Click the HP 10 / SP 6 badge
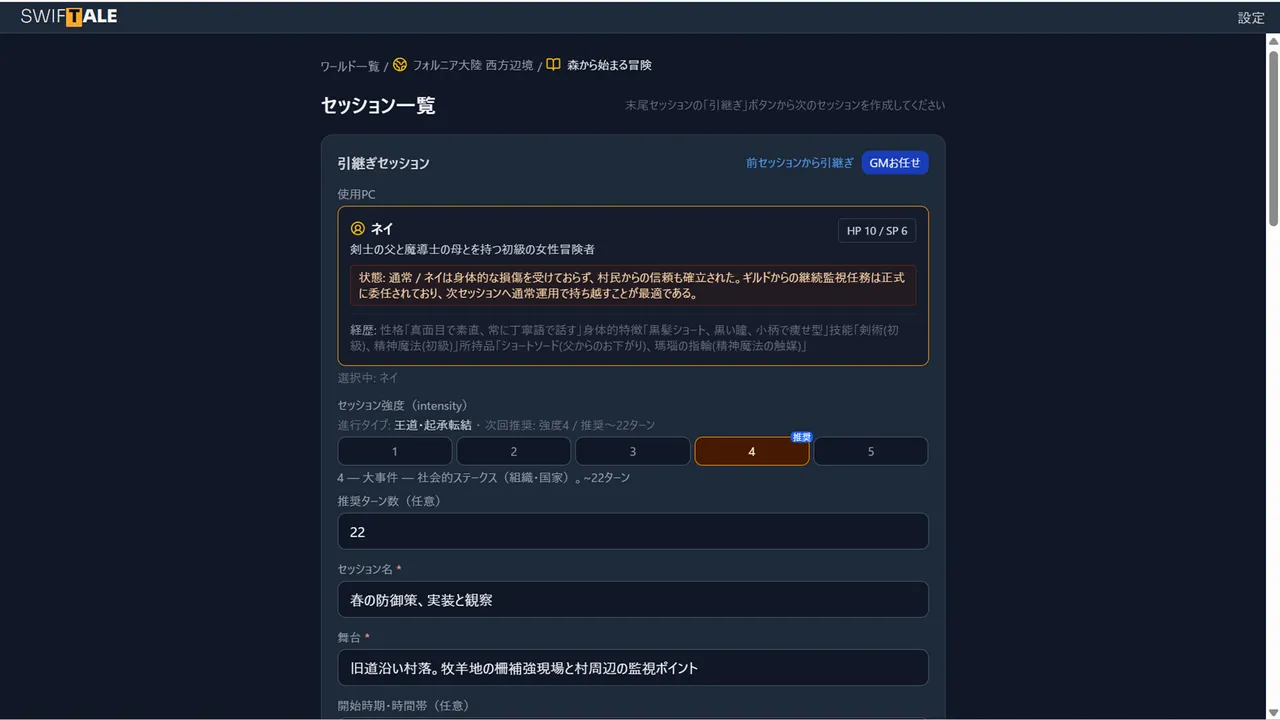Viewport: 1280px width, 720px height. (x=877, y=231)
